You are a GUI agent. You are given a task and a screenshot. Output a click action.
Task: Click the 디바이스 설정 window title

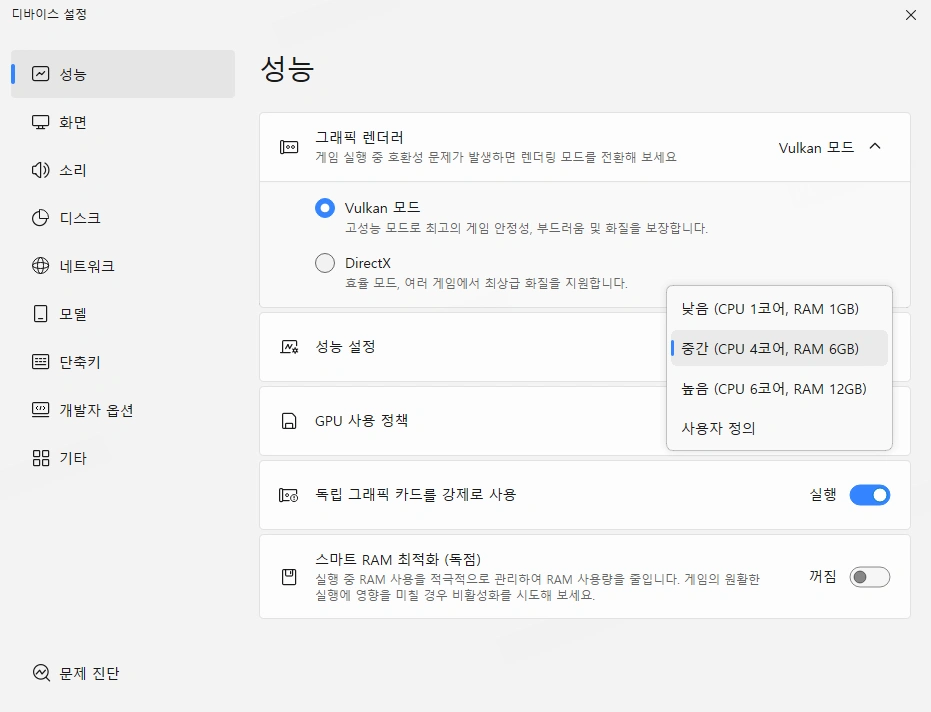point(49,14)
